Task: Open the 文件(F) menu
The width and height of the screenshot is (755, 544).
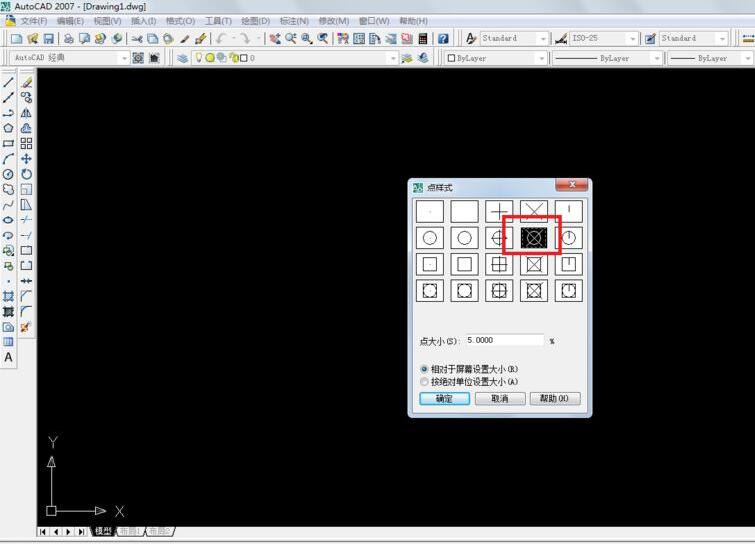Action: (x=33, y=21)
